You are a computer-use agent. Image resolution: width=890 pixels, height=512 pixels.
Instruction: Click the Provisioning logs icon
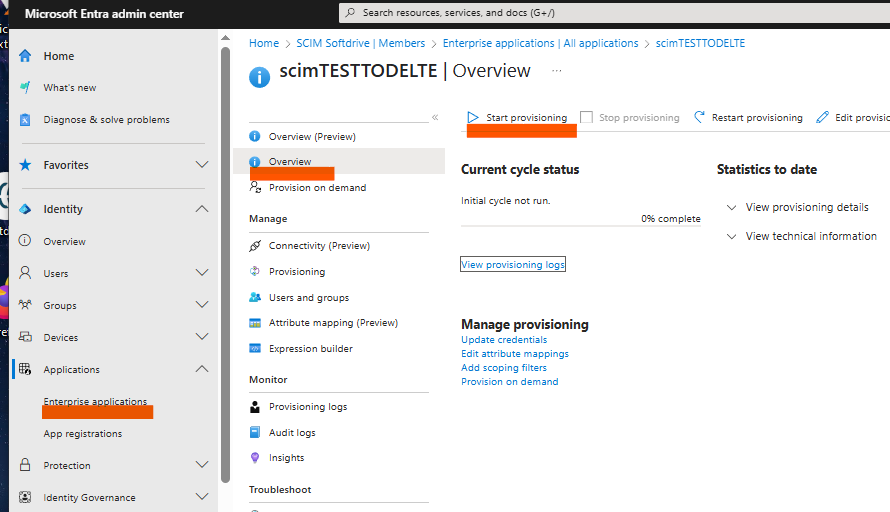pyautogui.click(x=255, y=406)
